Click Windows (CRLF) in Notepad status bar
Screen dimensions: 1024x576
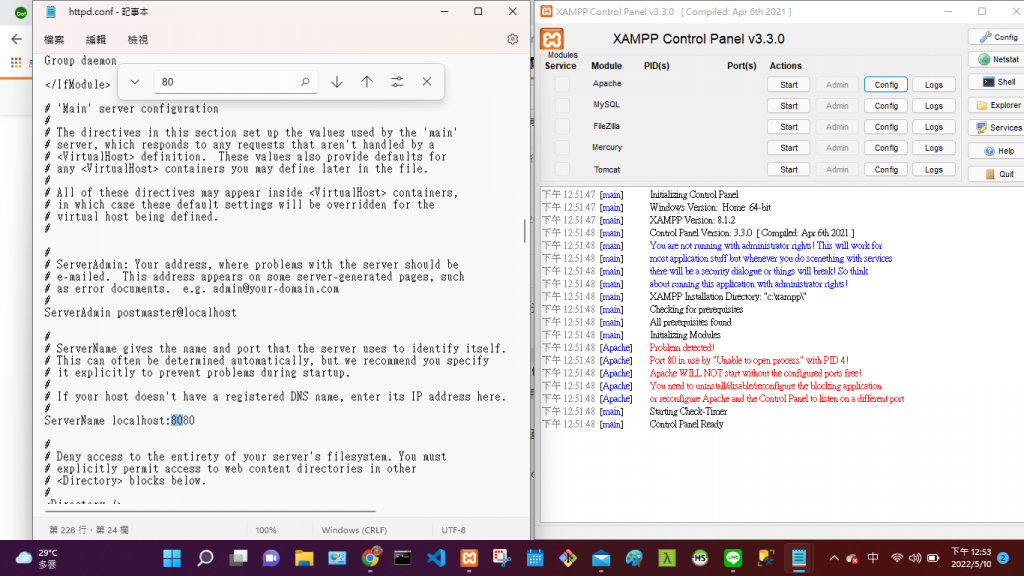(x=354, y=530)
